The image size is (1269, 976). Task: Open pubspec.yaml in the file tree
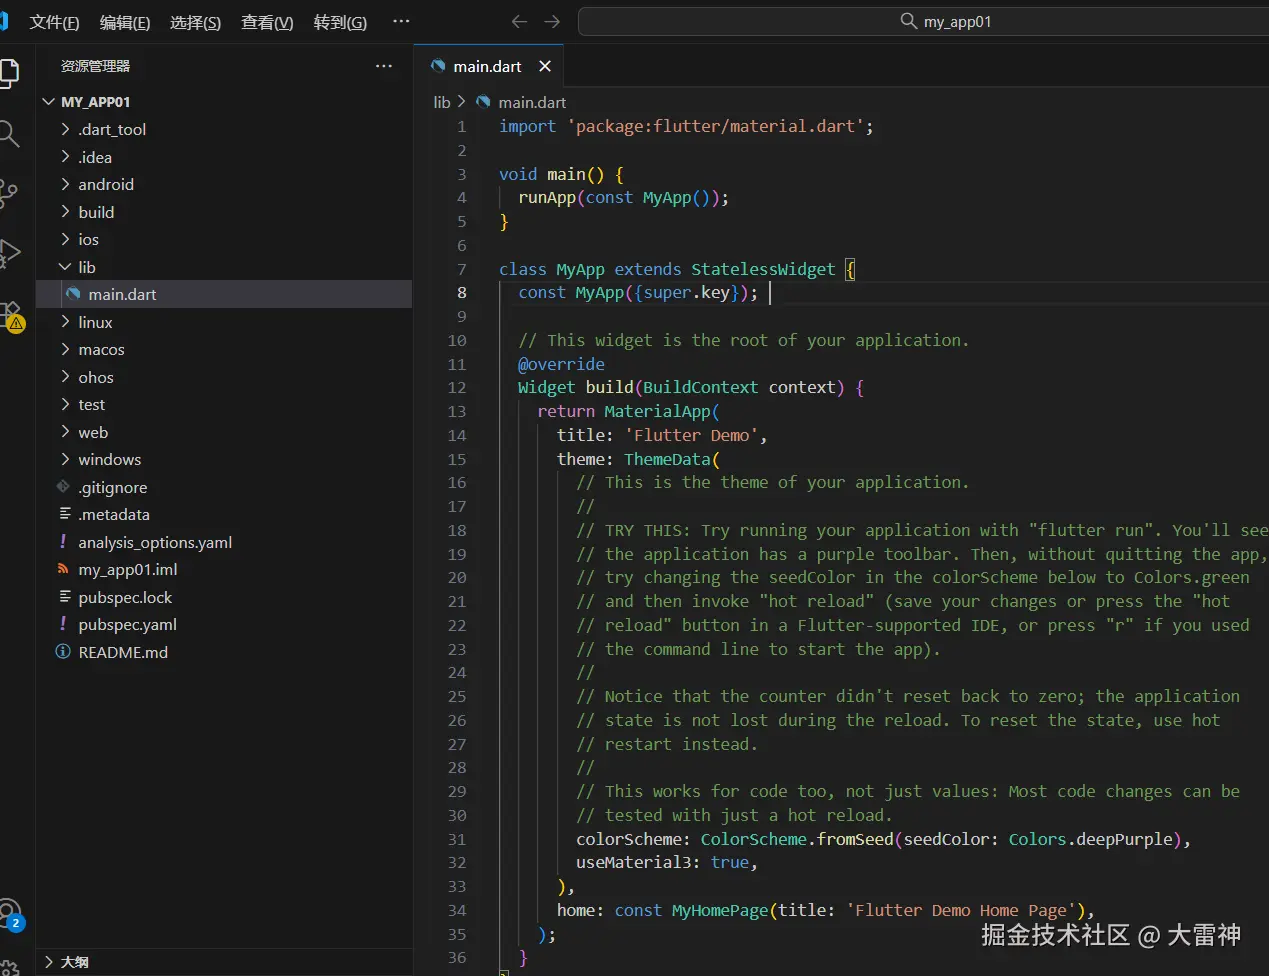[x=127, y=625]
